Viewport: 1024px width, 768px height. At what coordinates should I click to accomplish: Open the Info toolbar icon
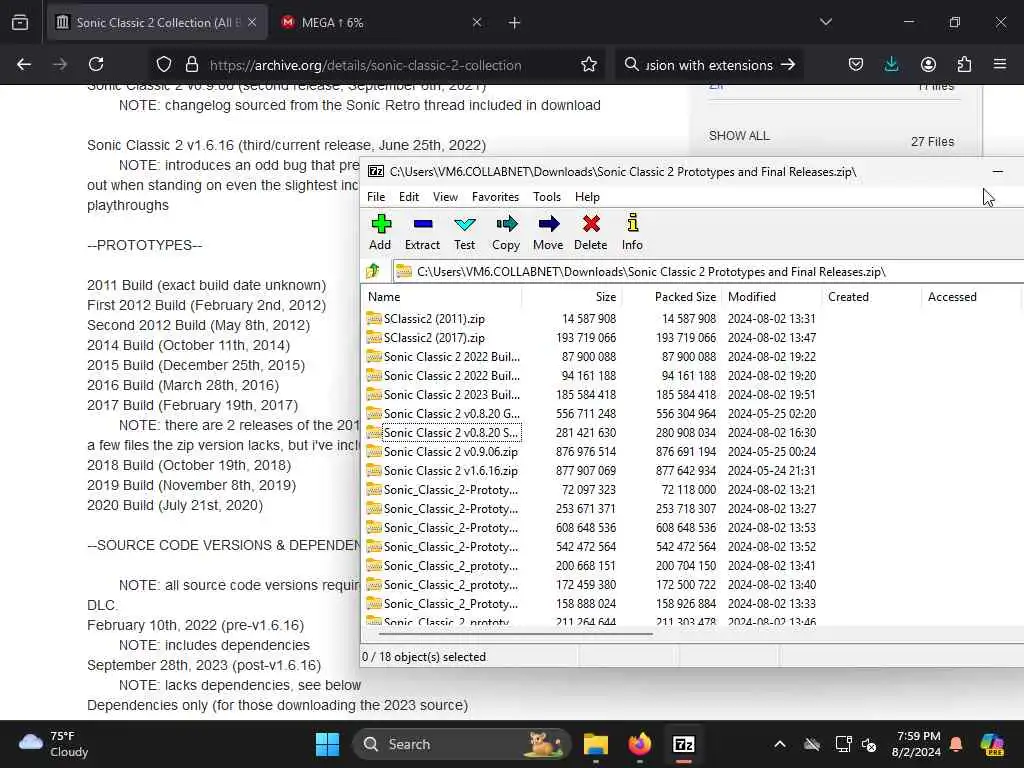(632, 232)
